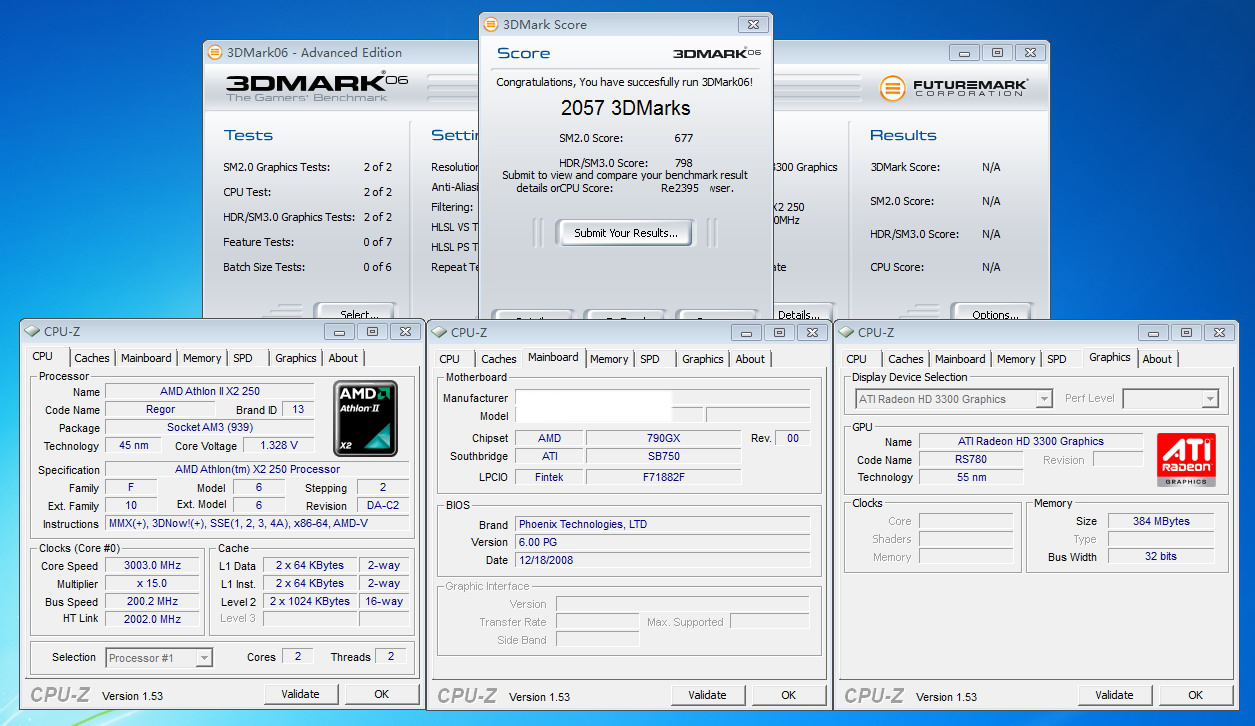The height and width of the screenshot is (726, 1255).
Task: Click the title bar icon of right CPU-Z window
Action: [x=846, y=333]
